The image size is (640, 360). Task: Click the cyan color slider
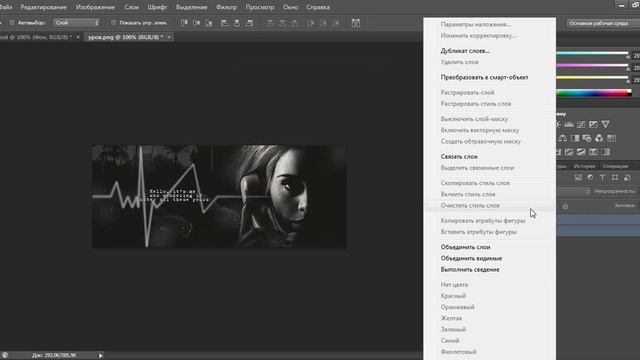592,53
